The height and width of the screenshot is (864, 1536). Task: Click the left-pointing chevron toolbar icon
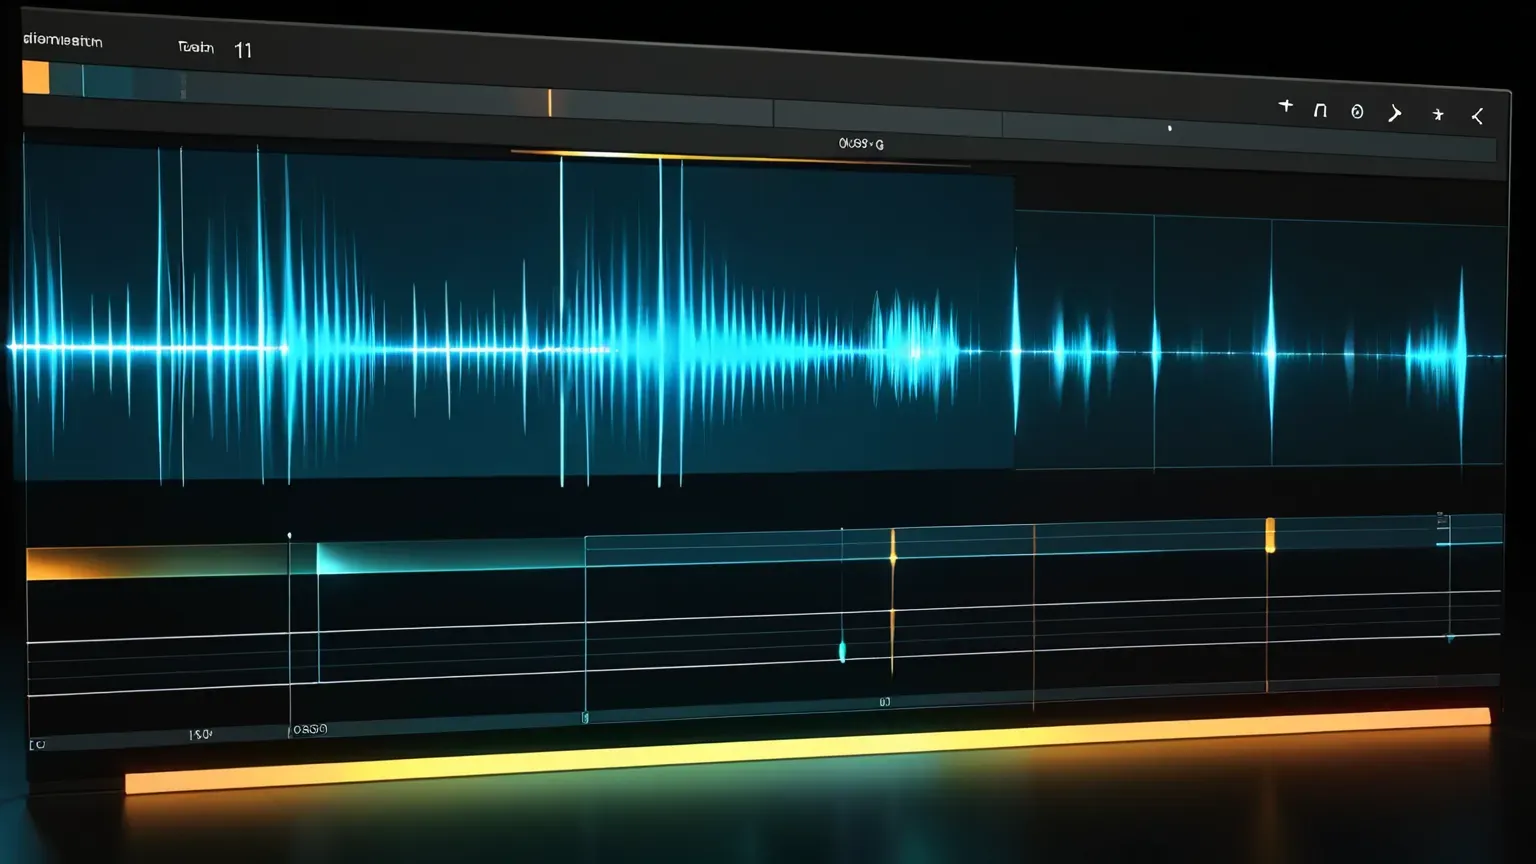[1478, 116]
